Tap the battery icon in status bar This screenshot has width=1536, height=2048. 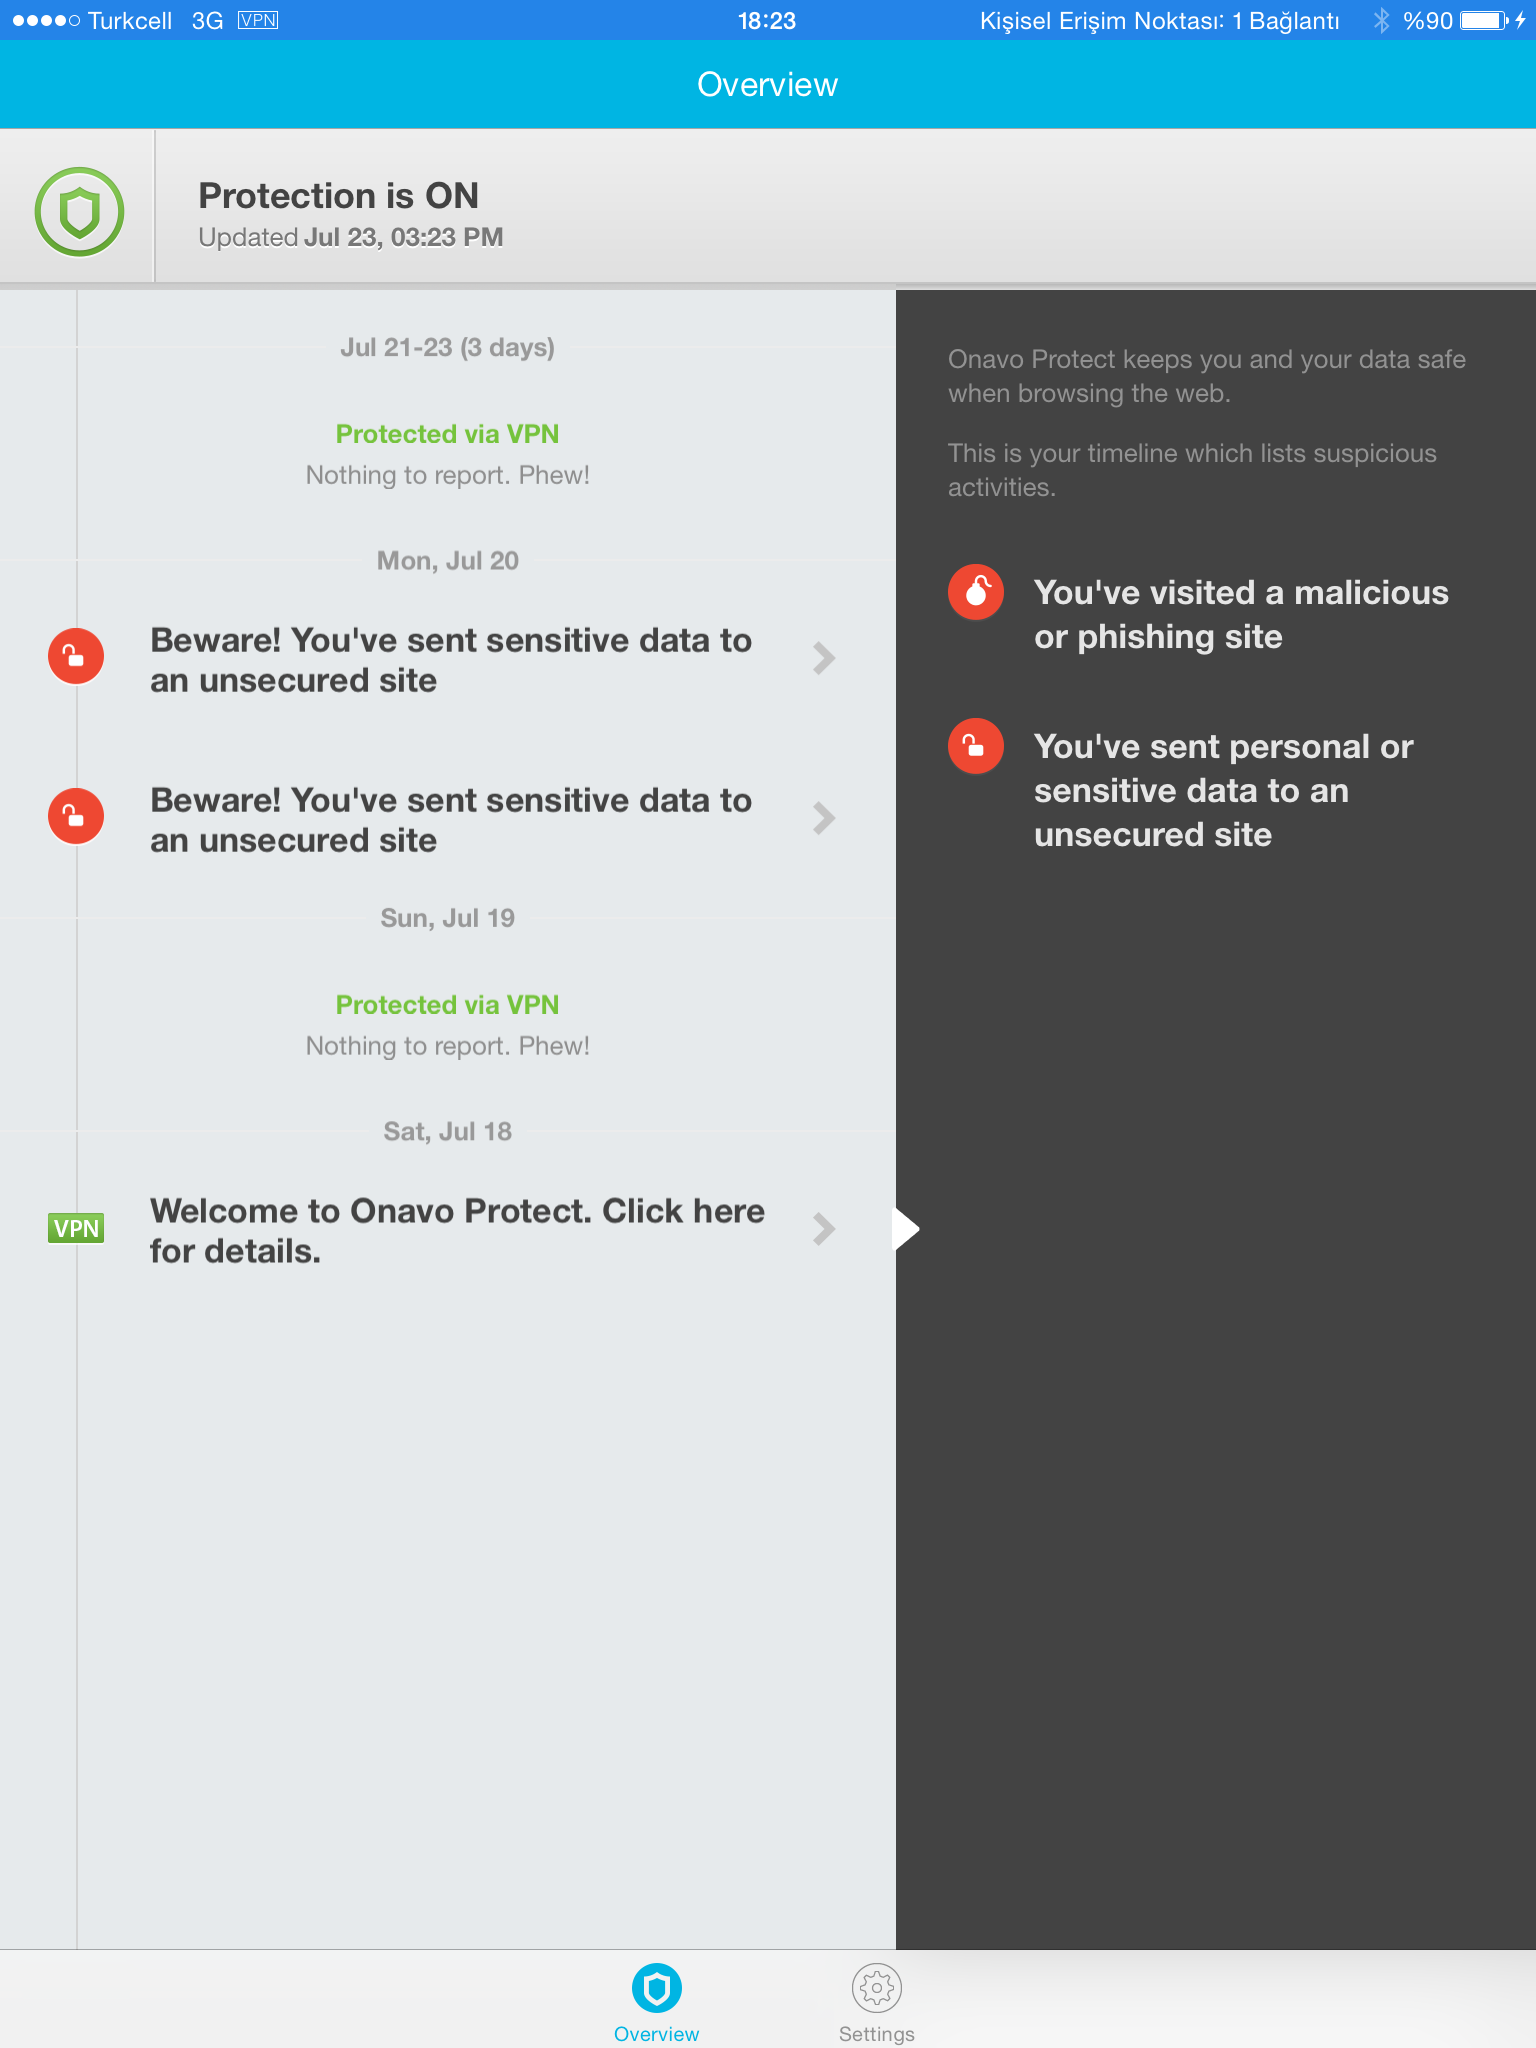coord(1485,20)
